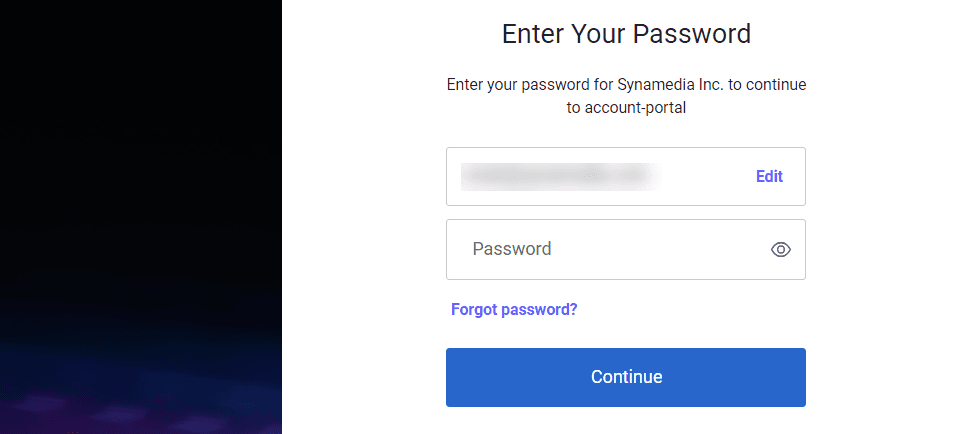Select the Password placeholder text
Screen dimensions: 955x434
click(512, 250)
